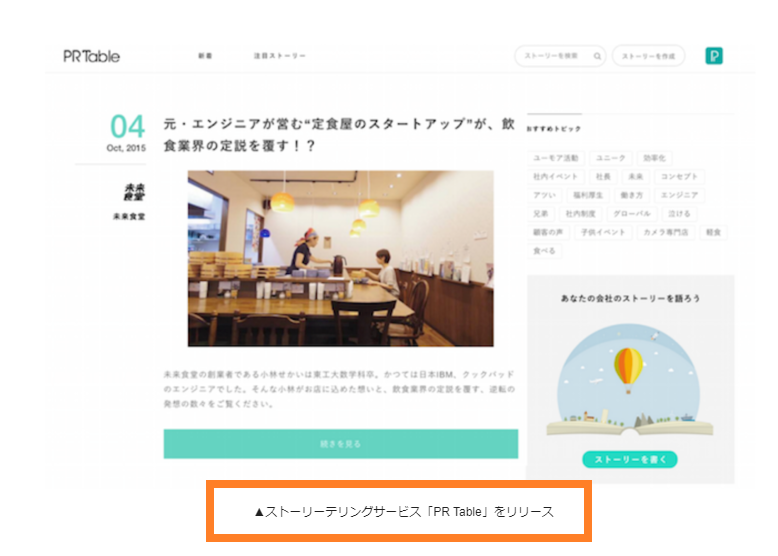
Task: Open the article headline about 定食屋のスタートアップ
Action: [x=338, y=134]
